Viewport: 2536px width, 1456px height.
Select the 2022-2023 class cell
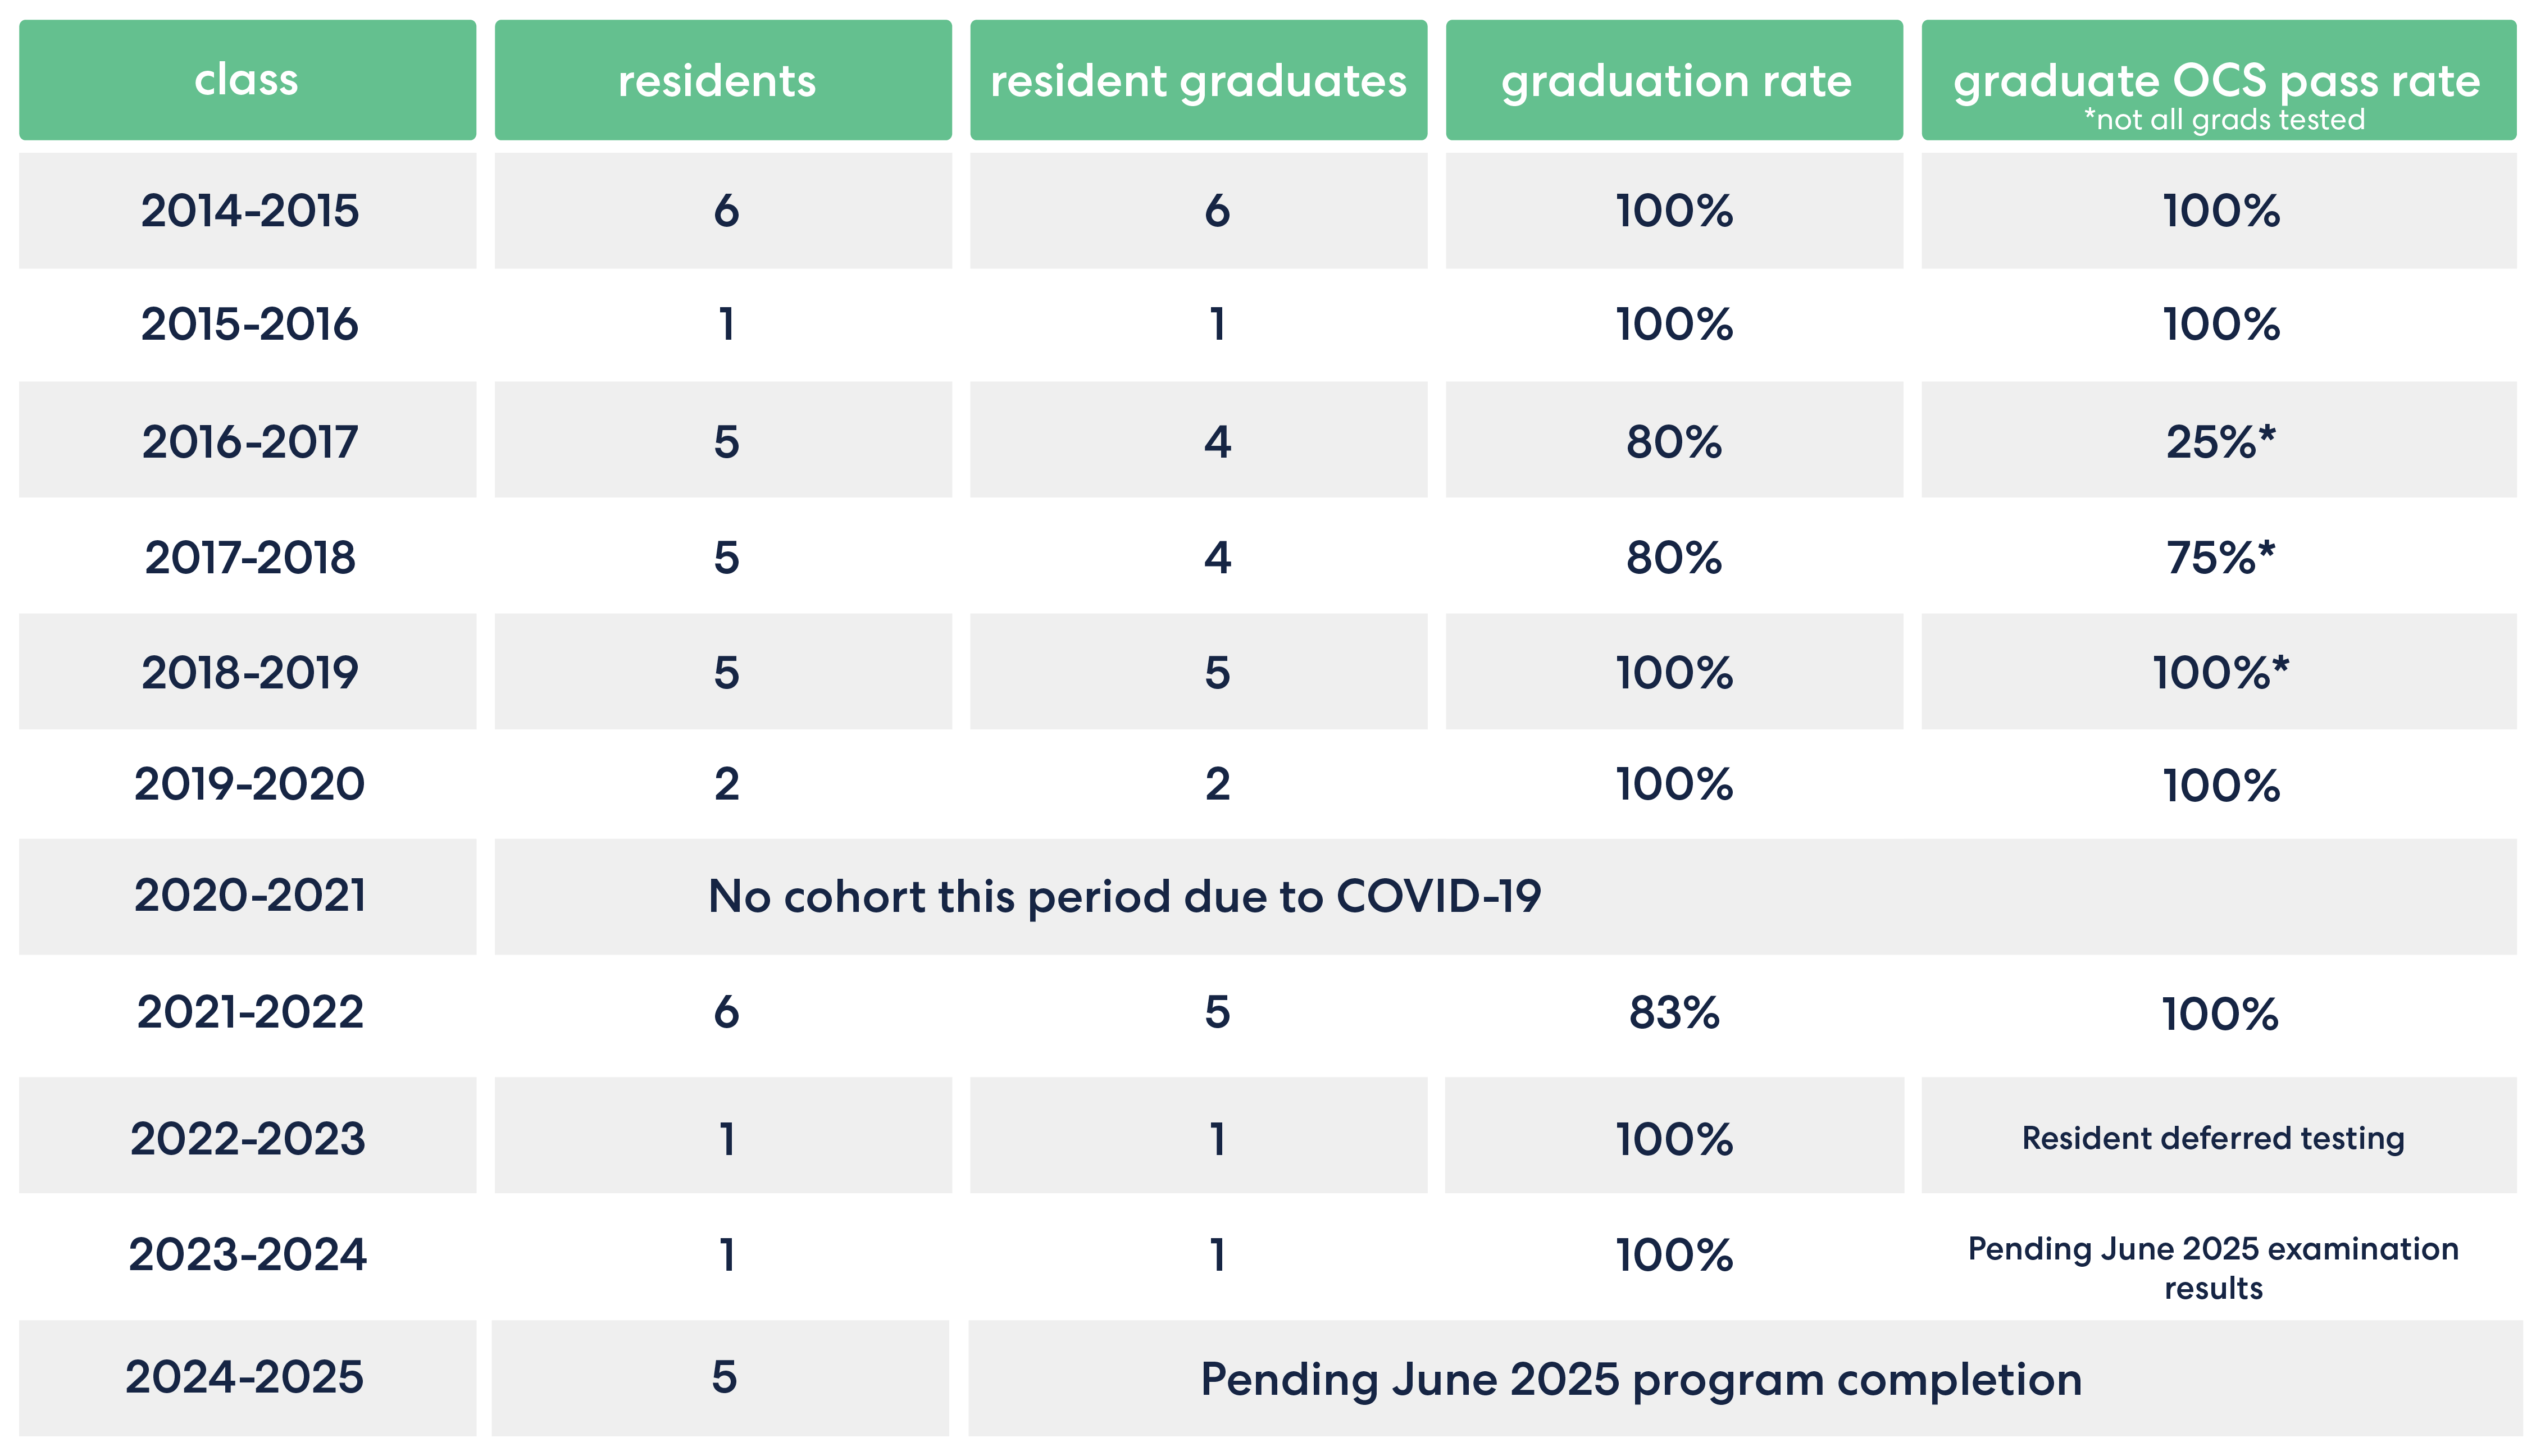[x=247, y=1138]
